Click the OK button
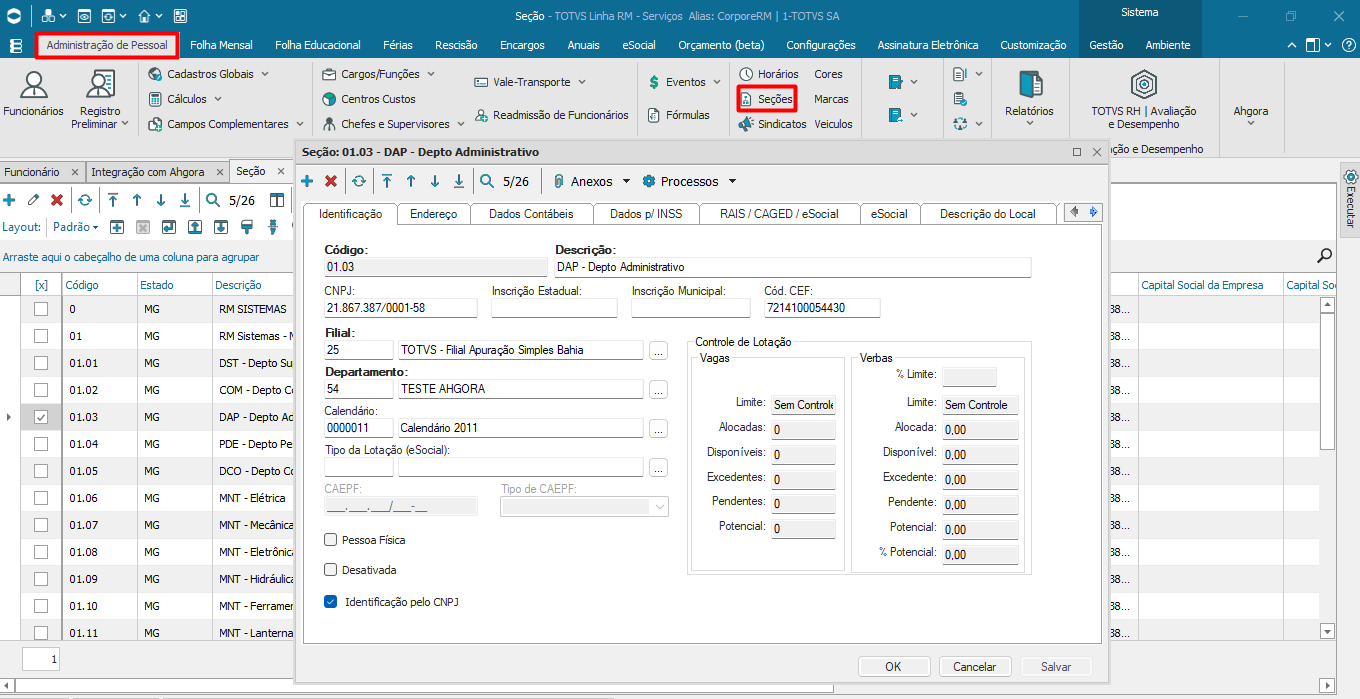The image size is (1360, 699). pyautogui.click(x=893, y=666)
